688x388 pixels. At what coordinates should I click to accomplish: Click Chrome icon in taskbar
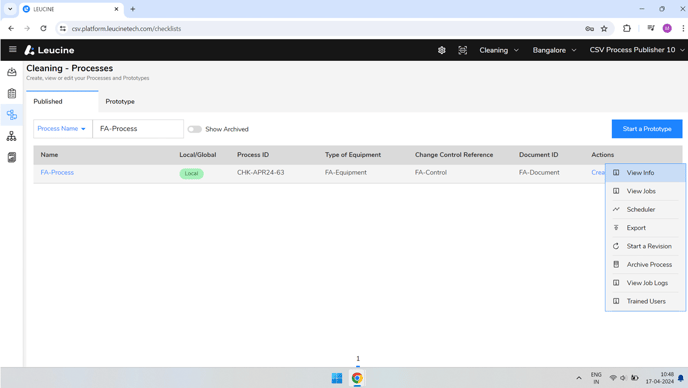[357, 378]
